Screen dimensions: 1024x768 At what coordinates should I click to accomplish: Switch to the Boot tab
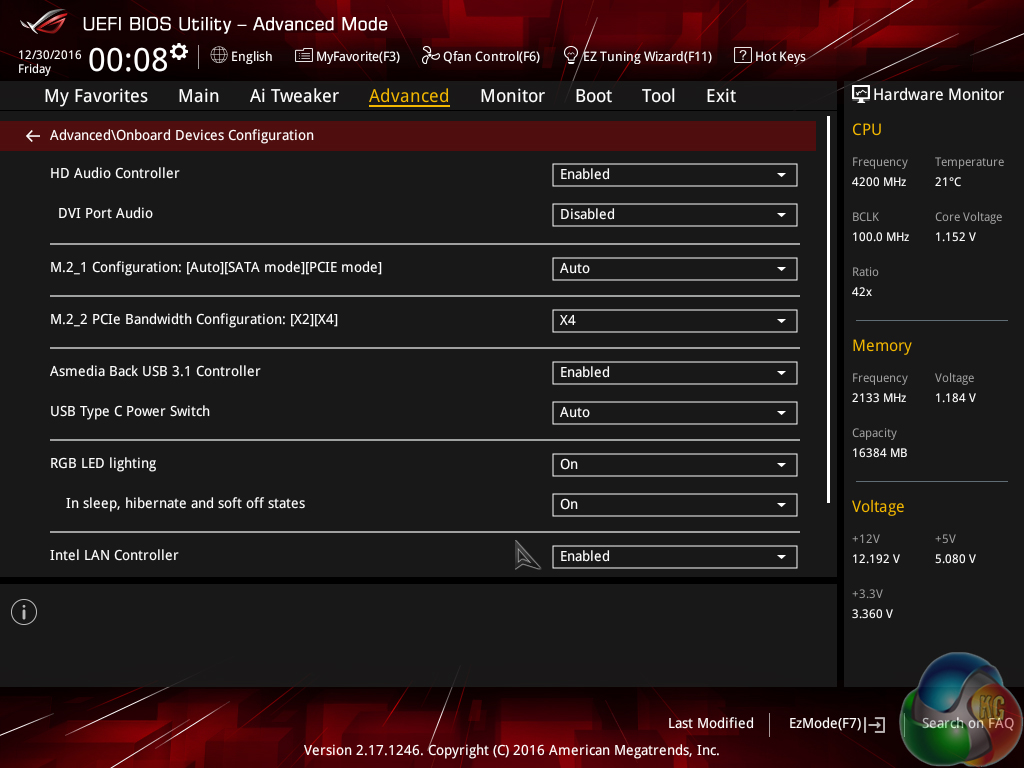pos(593,96)
